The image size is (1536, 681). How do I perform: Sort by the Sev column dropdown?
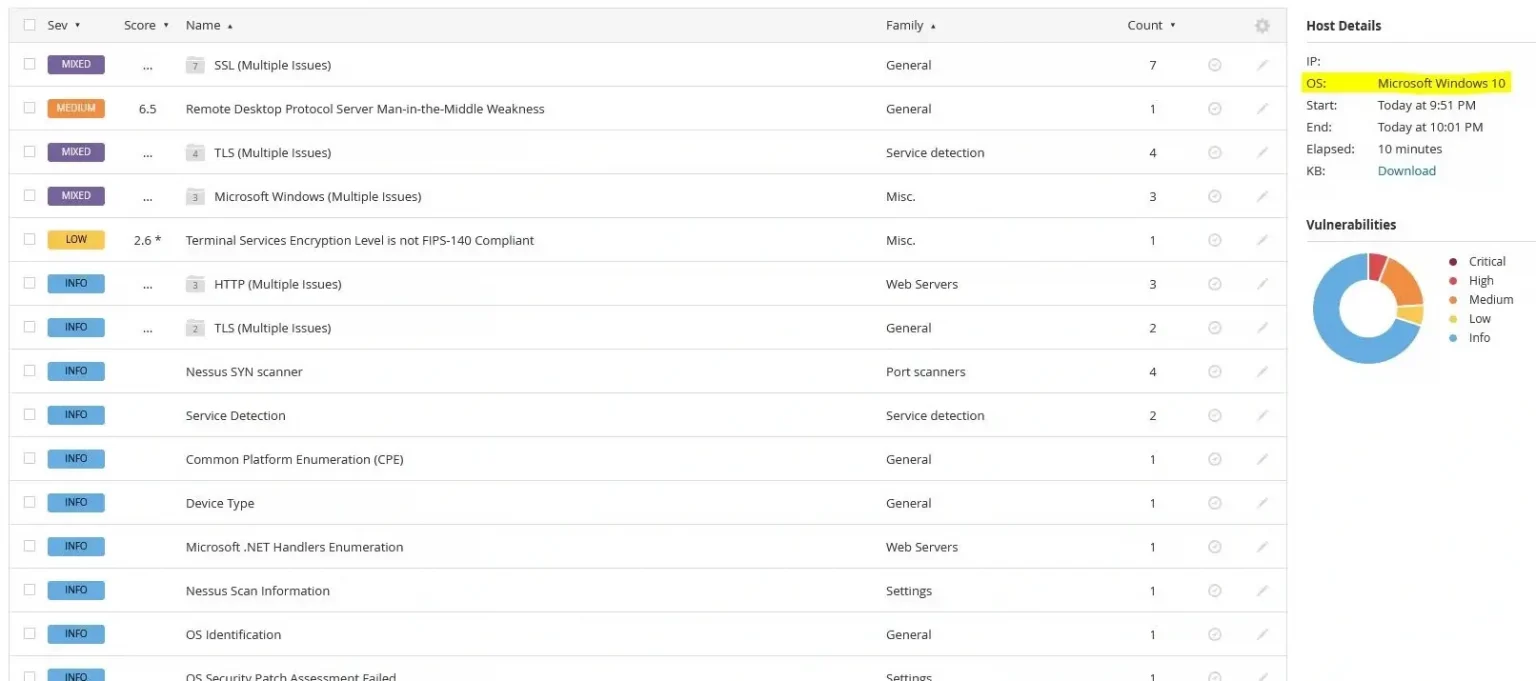[64, 25]
